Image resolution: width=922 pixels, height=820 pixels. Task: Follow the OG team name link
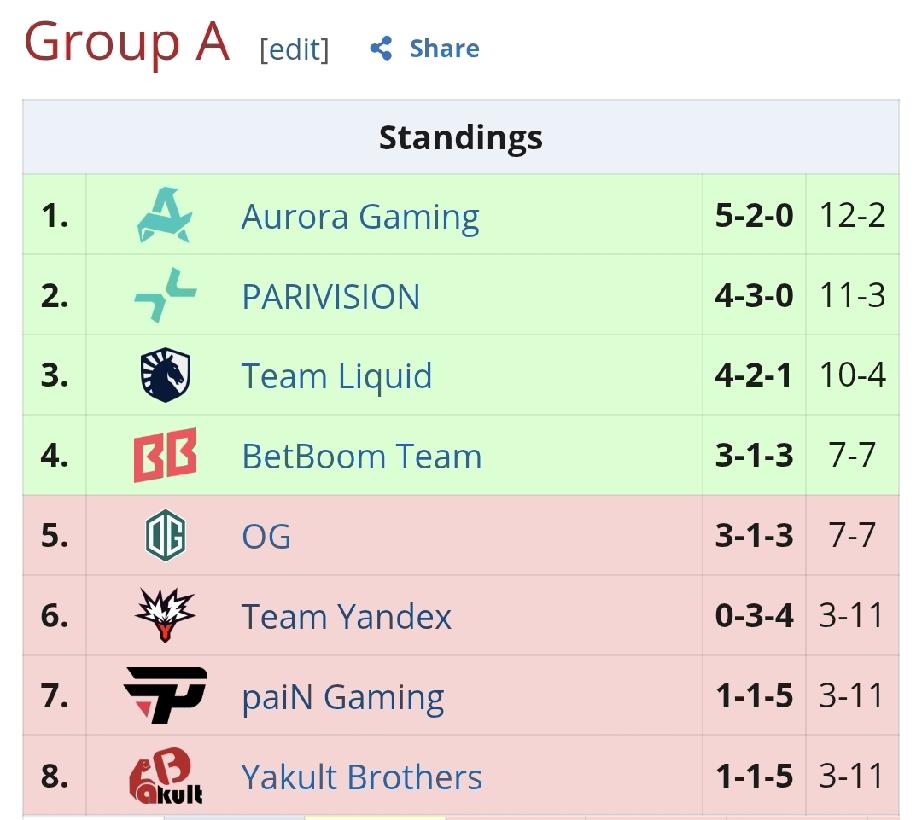(x=266, y=537)
